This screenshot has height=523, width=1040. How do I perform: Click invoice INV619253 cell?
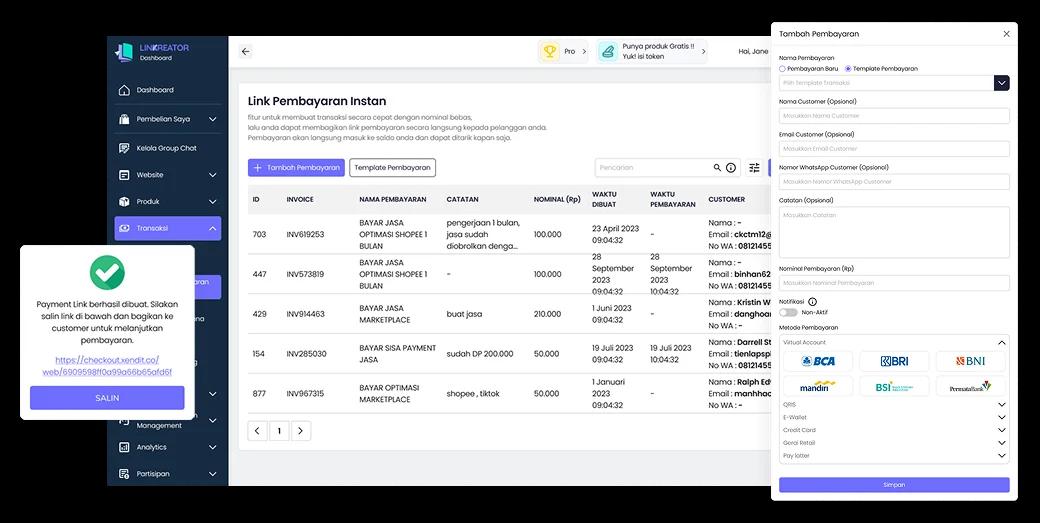click(305, 235)
